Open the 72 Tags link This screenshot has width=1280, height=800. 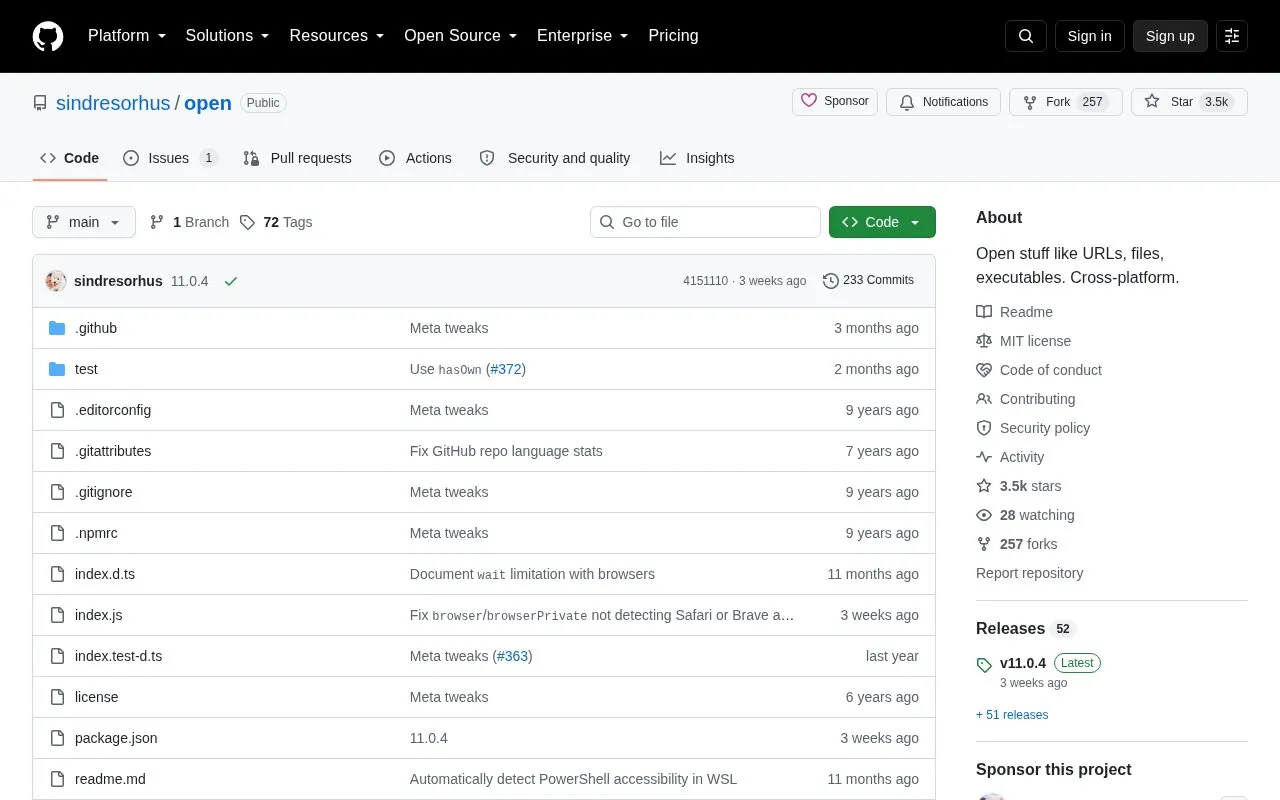[276, 222]
